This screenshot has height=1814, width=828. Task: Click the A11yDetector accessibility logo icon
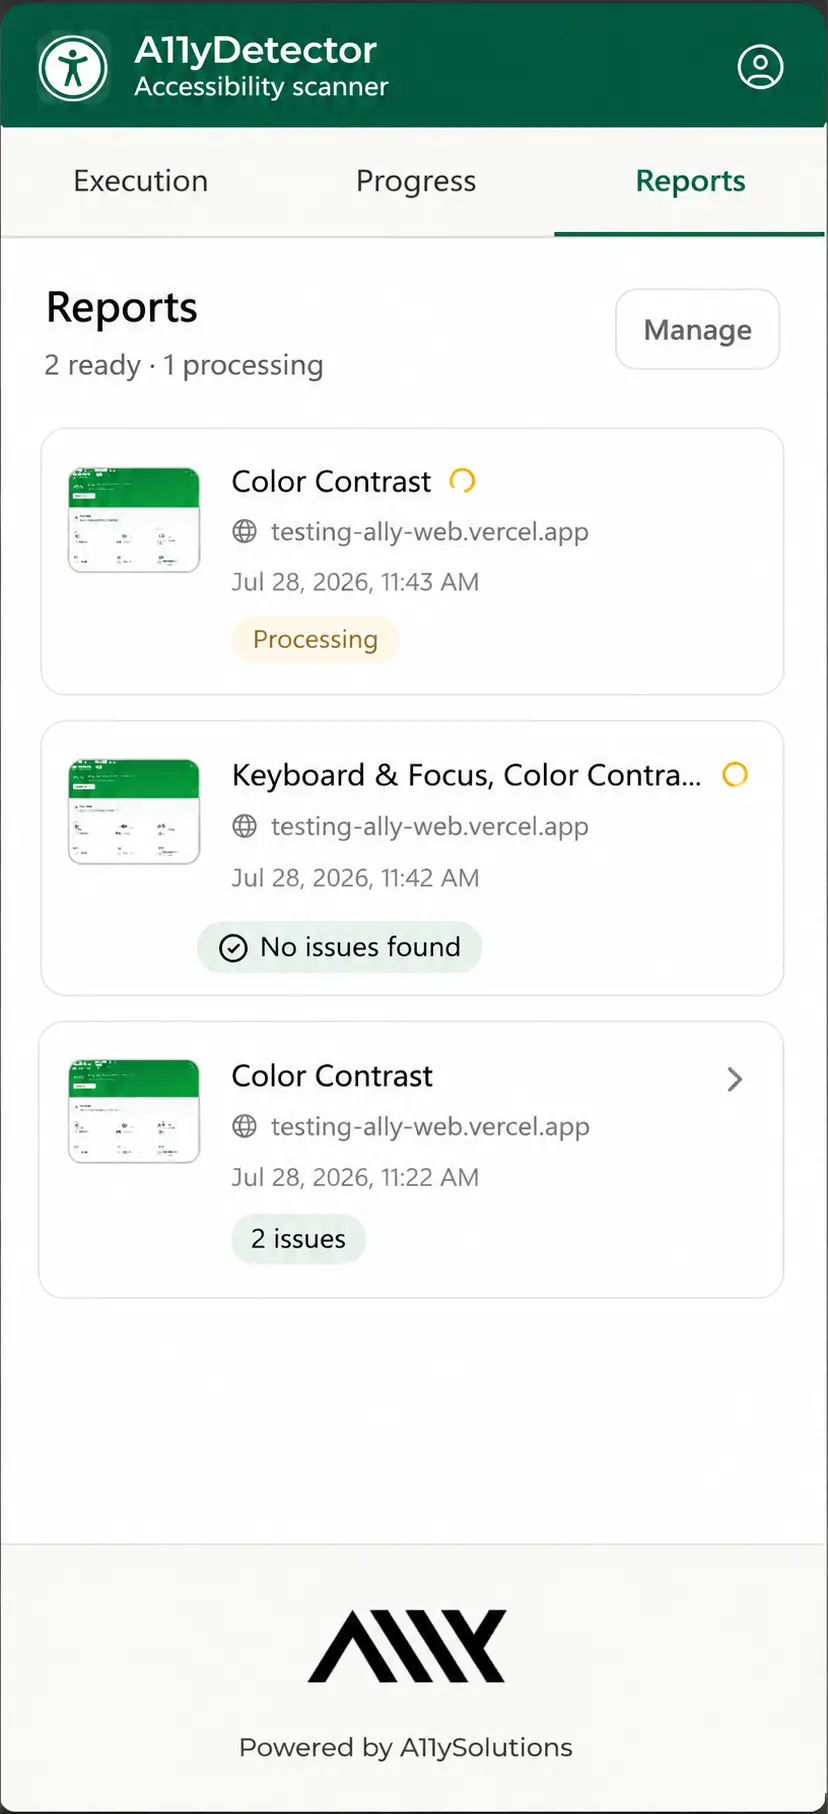(73, 68)
